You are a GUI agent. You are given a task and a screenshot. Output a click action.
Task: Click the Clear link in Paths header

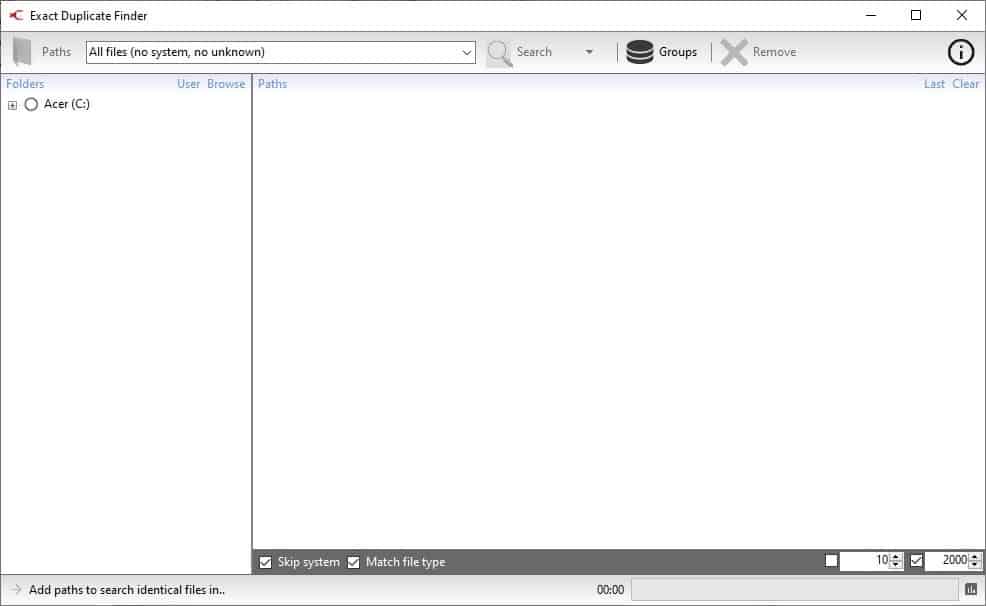tap(965, 84)
